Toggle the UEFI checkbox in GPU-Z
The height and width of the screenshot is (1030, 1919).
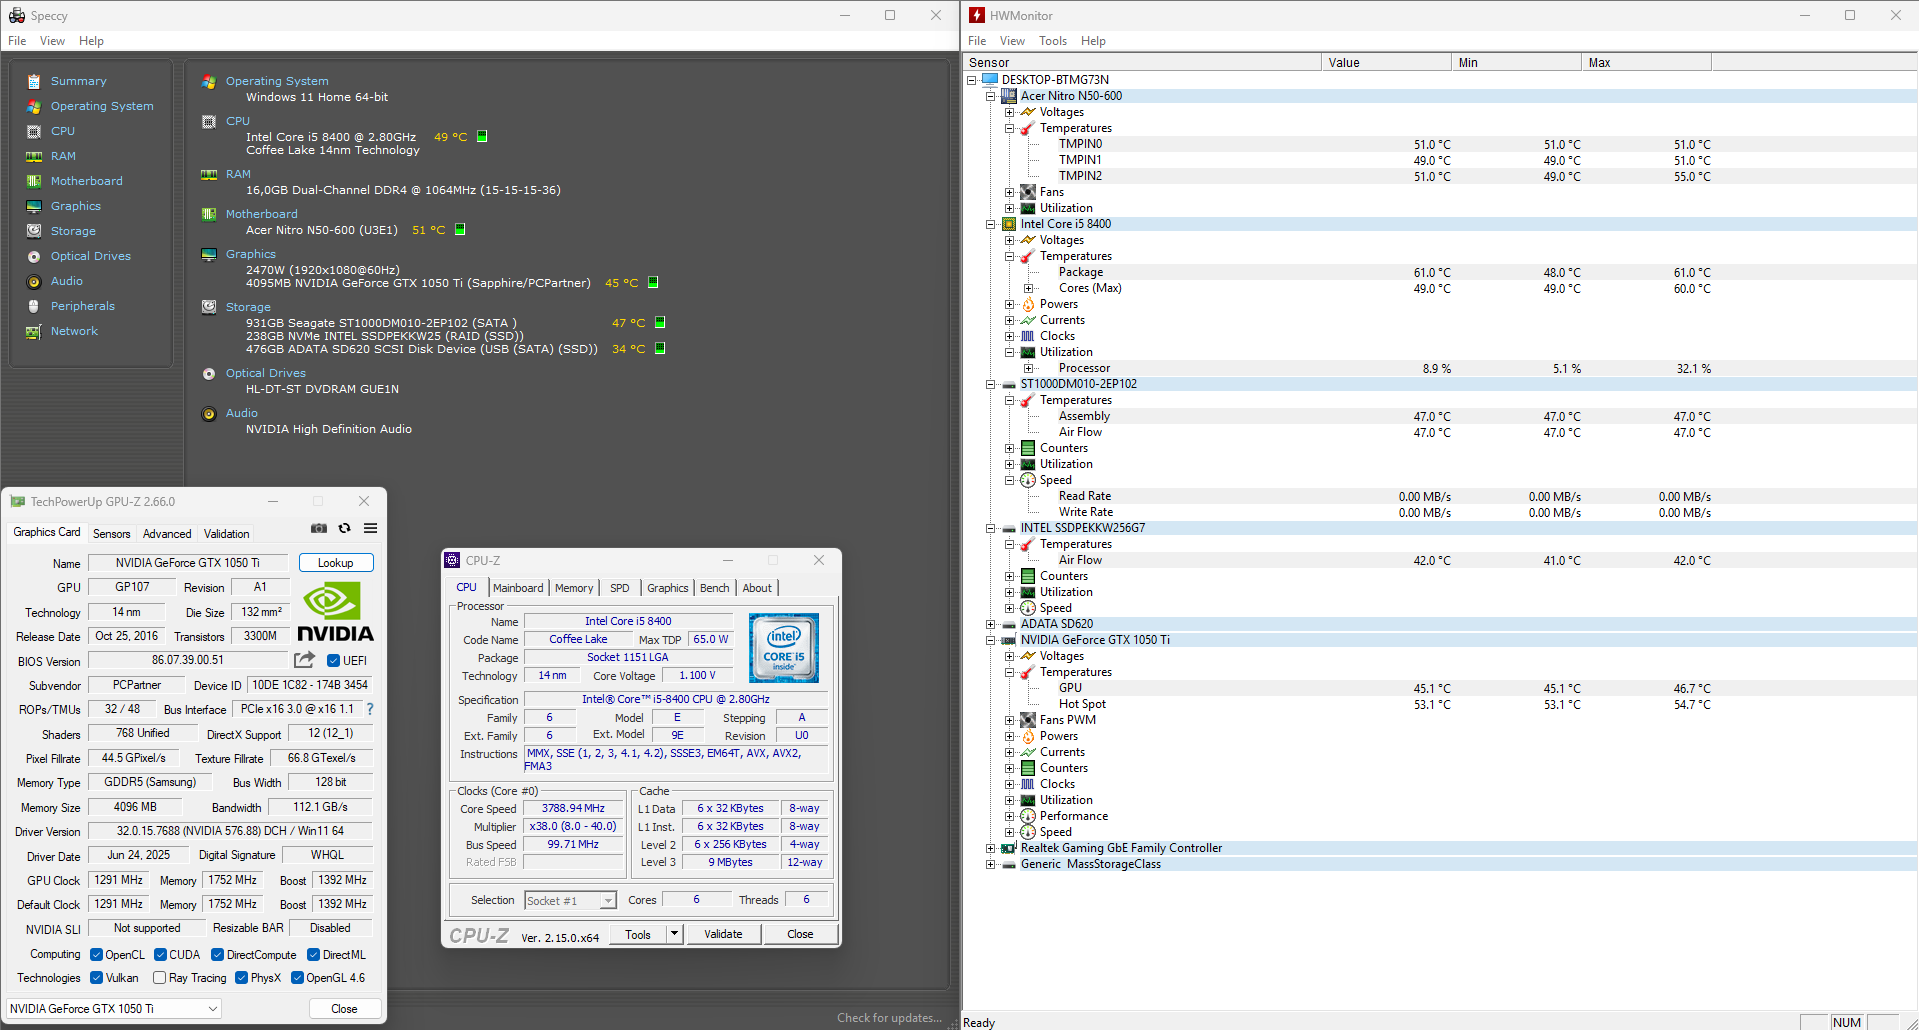(x=334, y=660)
